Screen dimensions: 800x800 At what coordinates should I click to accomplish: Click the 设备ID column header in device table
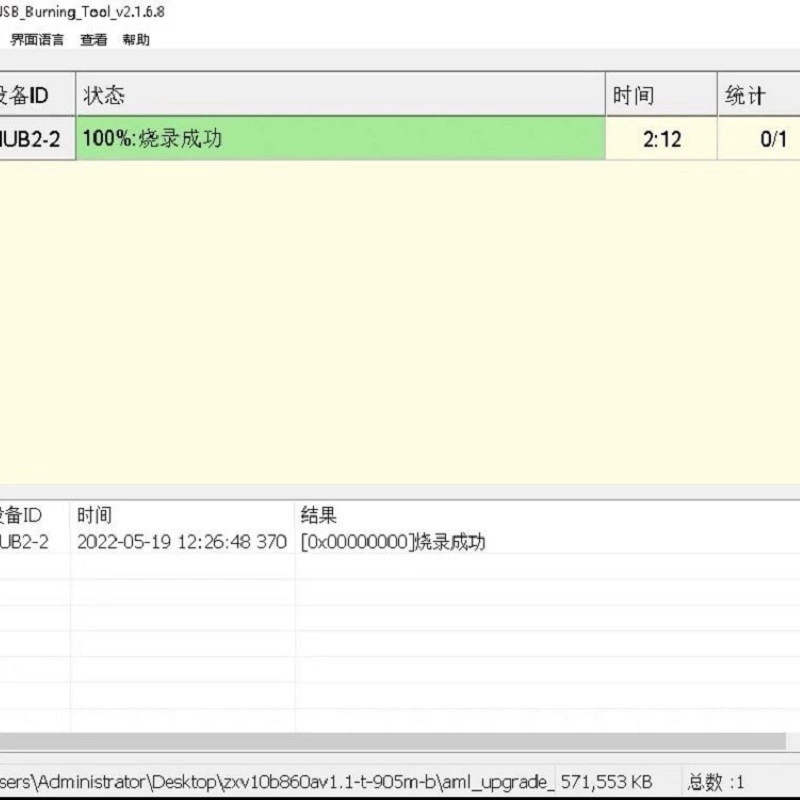click(x=37, y=94)
